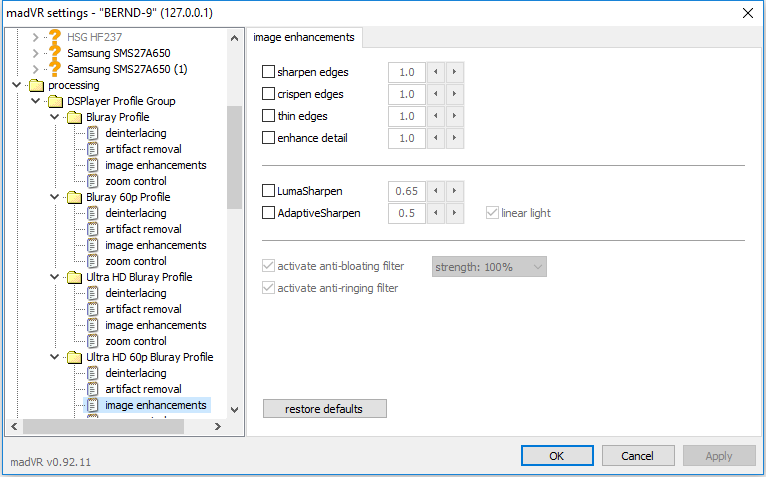Click tree horizontal scrollbar right arrow
The width and height of the screenshot is (766, 477).
(x=218, y=427)
